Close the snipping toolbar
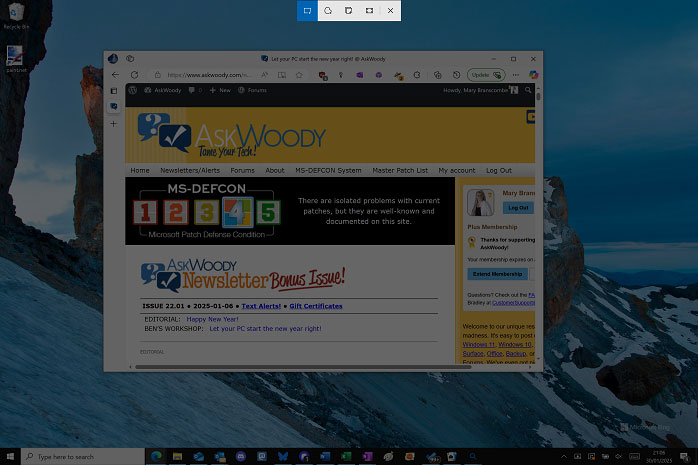Screen dimensions: 698x465 click(x=391, y=11)
